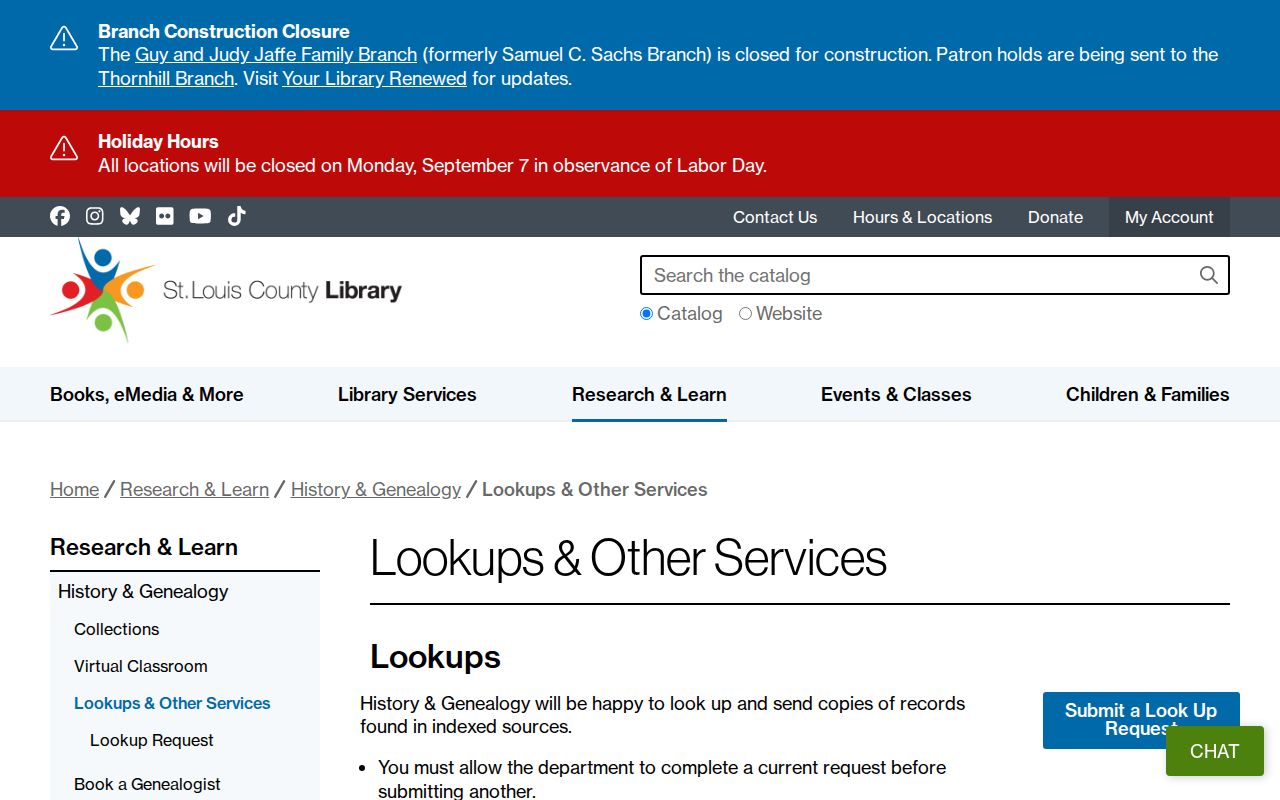Open the Events & Classes menu
This screenshot has width=1280, height=800.
coord(896,394)
